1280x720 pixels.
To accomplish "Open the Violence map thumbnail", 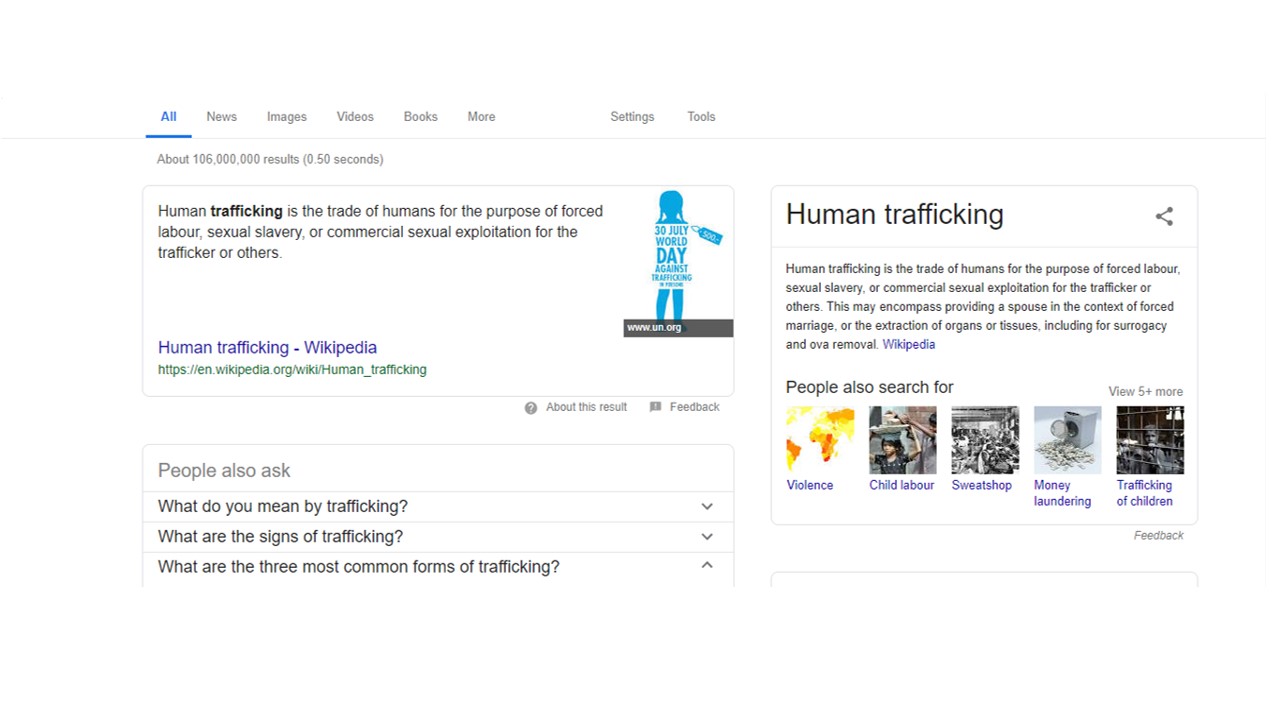I will [x=820, y=440].
